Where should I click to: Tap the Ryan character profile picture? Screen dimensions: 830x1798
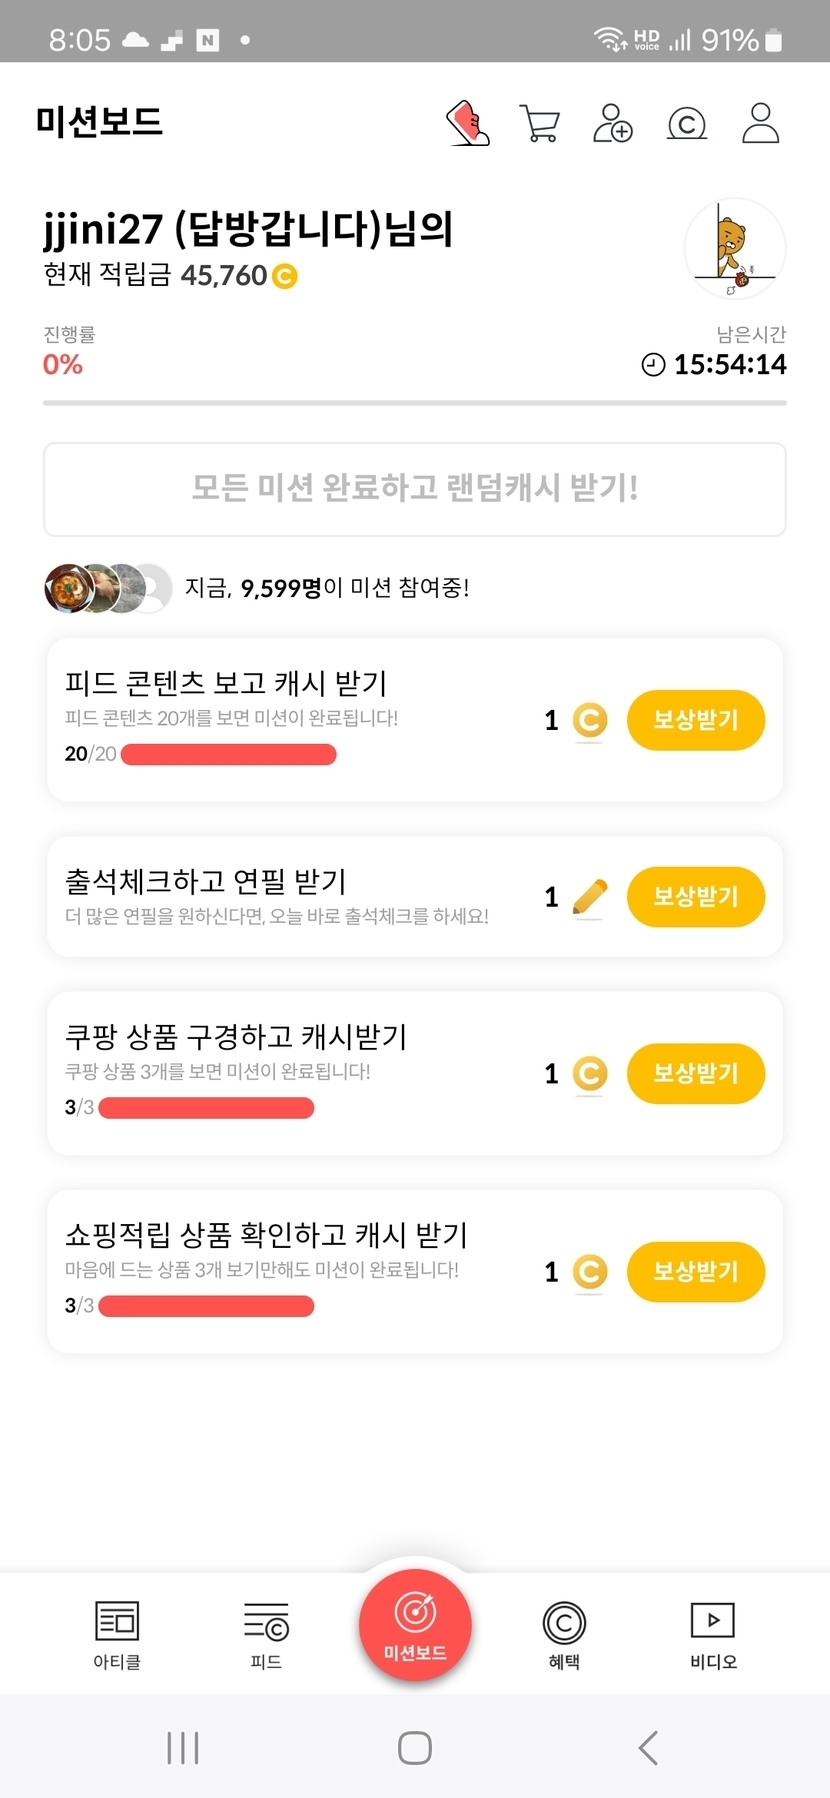click(x=735, y=249)
